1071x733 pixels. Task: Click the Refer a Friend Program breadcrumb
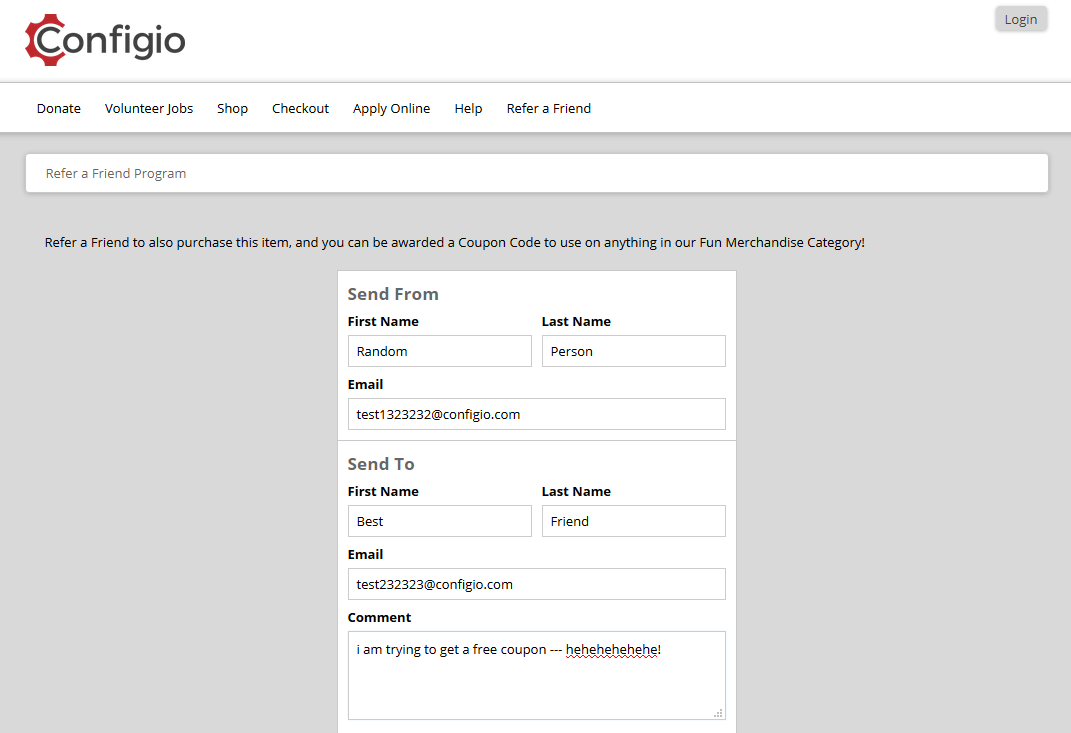click(x=116, y=174)
